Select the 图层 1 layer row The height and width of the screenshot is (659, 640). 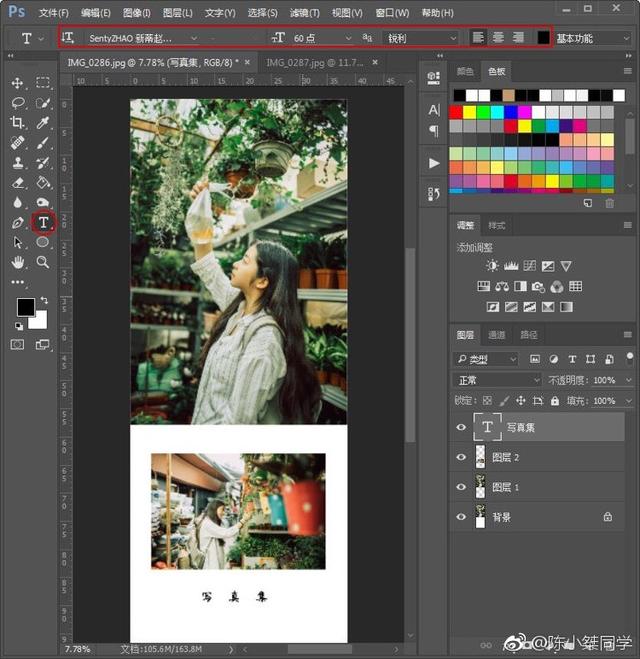[x=540, y=487]
